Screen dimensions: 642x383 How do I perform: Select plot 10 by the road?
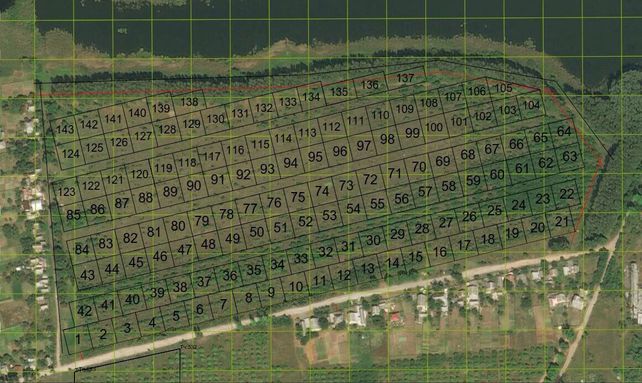click(x=296, y=287)
